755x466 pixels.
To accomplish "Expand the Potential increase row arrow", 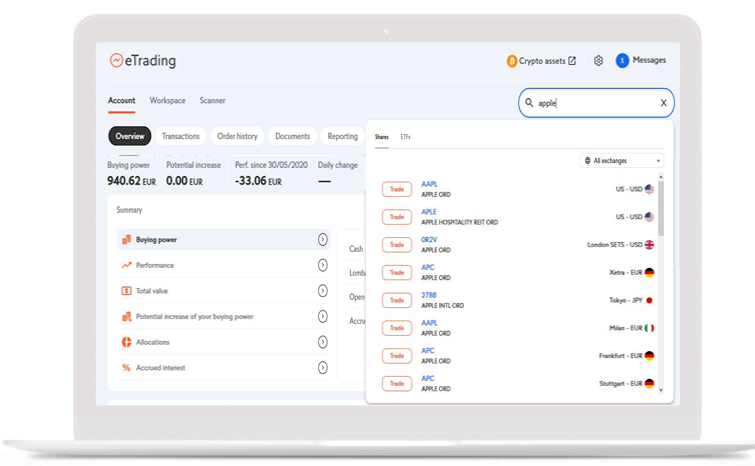I will point(323,316).
